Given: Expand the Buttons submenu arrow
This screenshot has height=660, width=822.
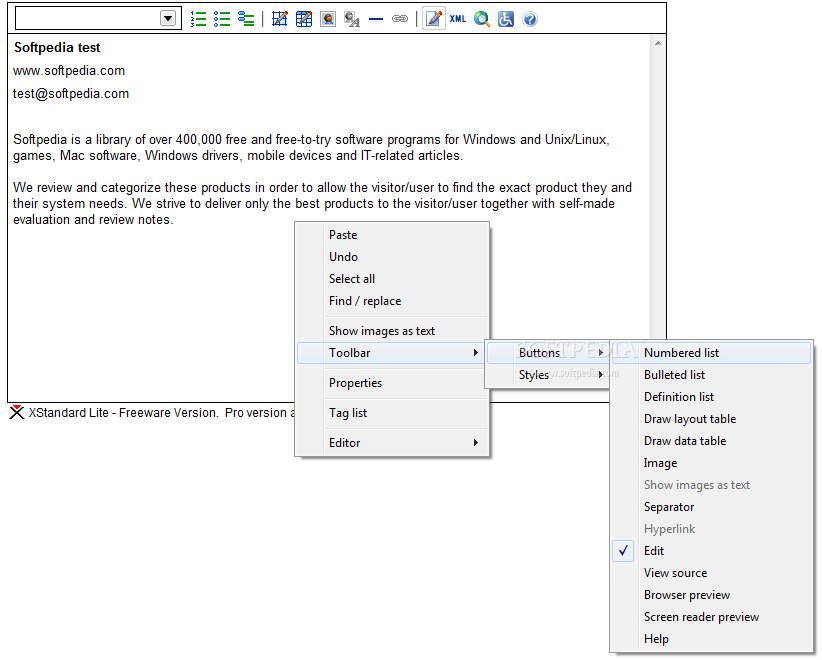Looking at the screenshot, I should [x=601, y=353].
